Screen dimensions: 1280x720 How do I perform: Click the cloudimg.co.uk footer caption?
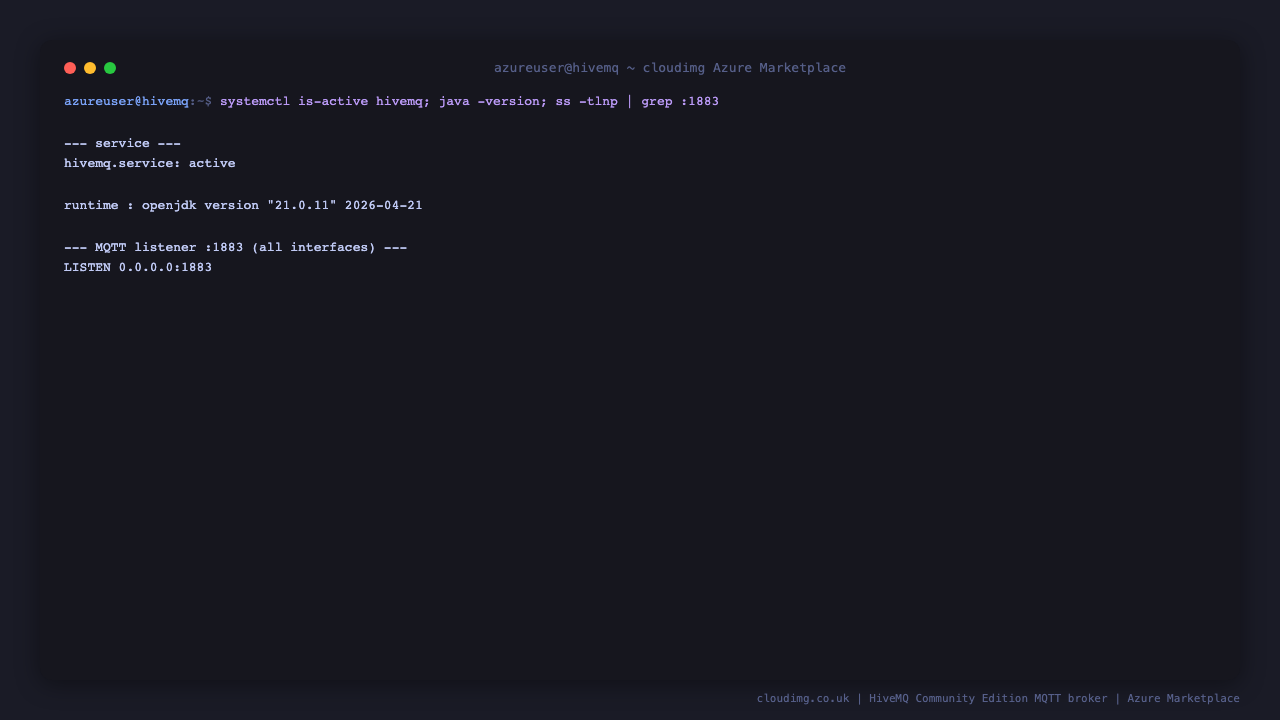coord(998,699)
